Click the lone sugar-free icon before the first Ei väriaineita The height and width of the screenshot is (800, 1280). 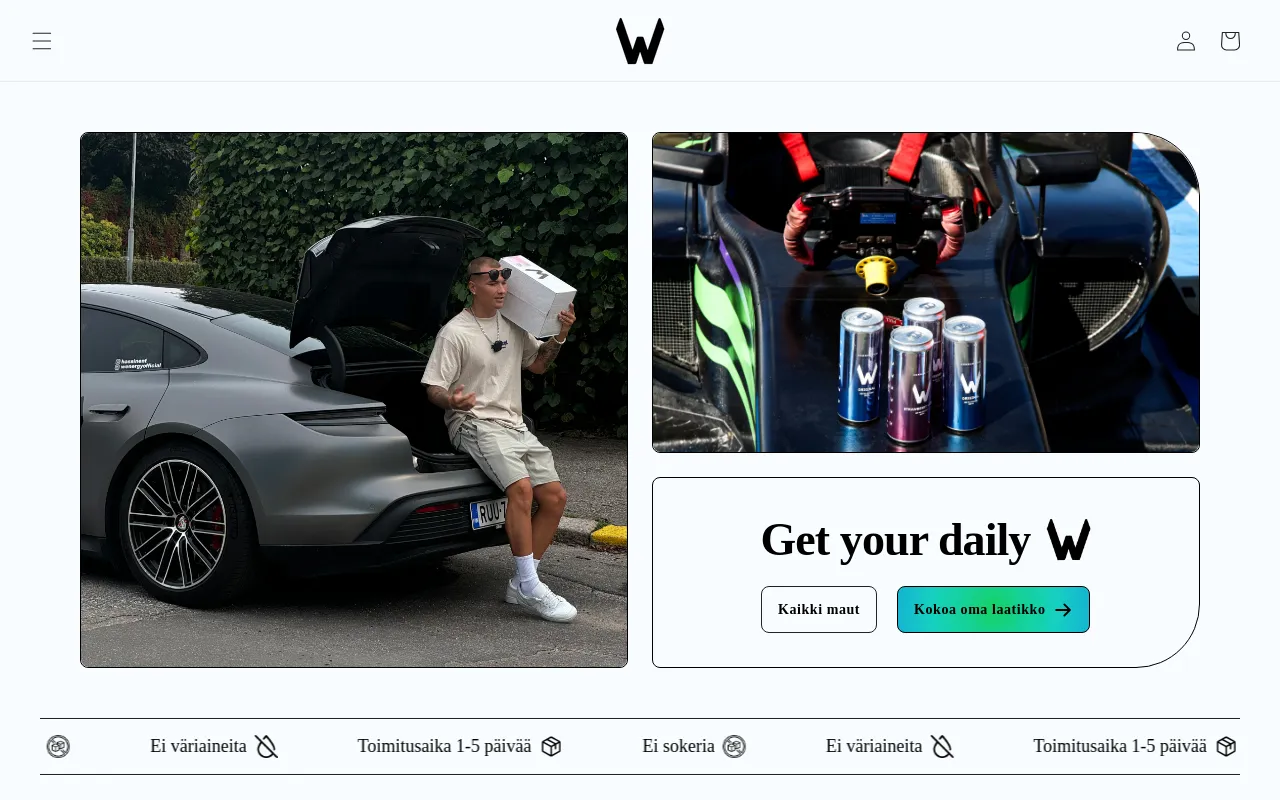(x=58, y=746)
